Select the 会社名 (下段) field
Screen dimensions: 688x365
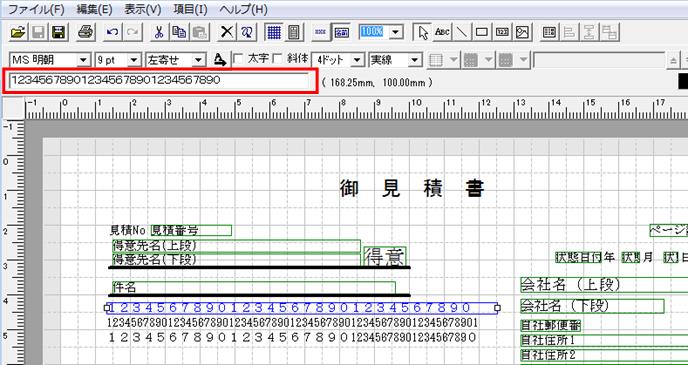[592, 306]
